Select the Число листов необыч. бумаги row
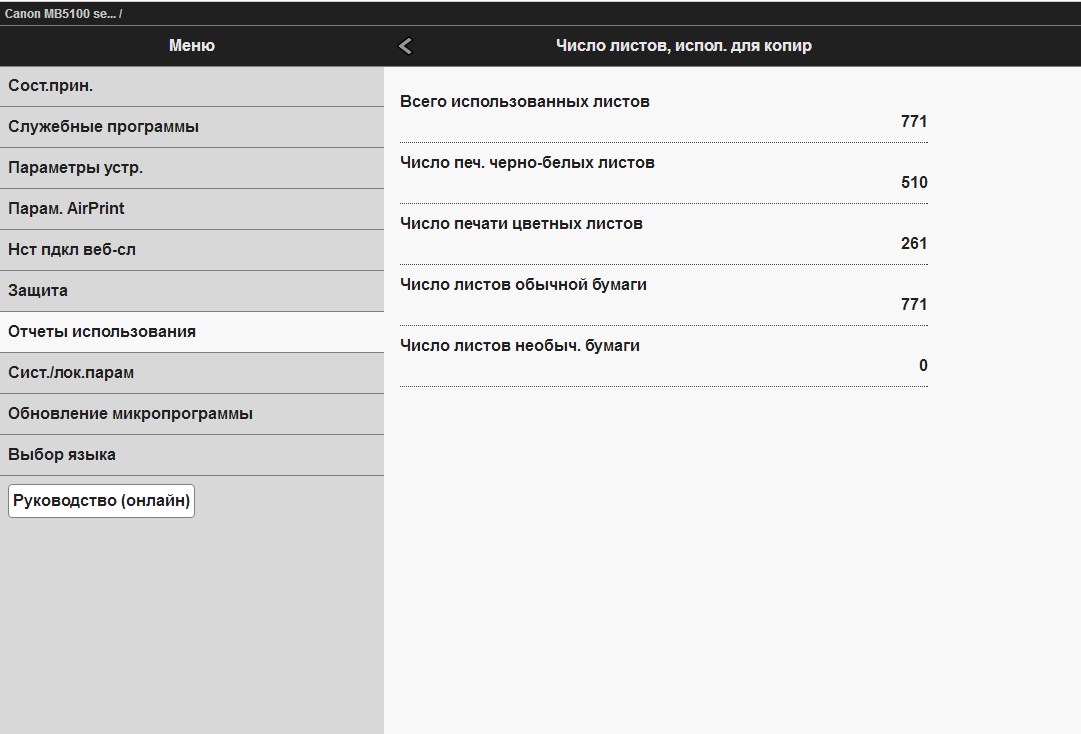1081x734 pixels. pos(663,356)
